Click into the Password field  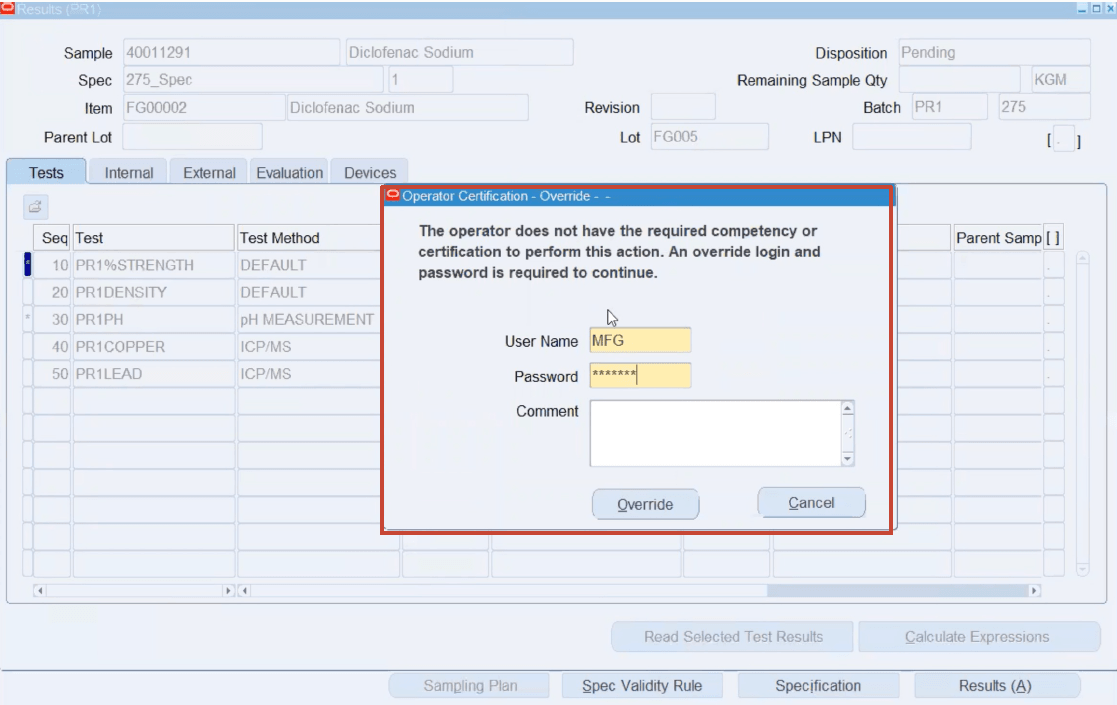click(640, 375)
